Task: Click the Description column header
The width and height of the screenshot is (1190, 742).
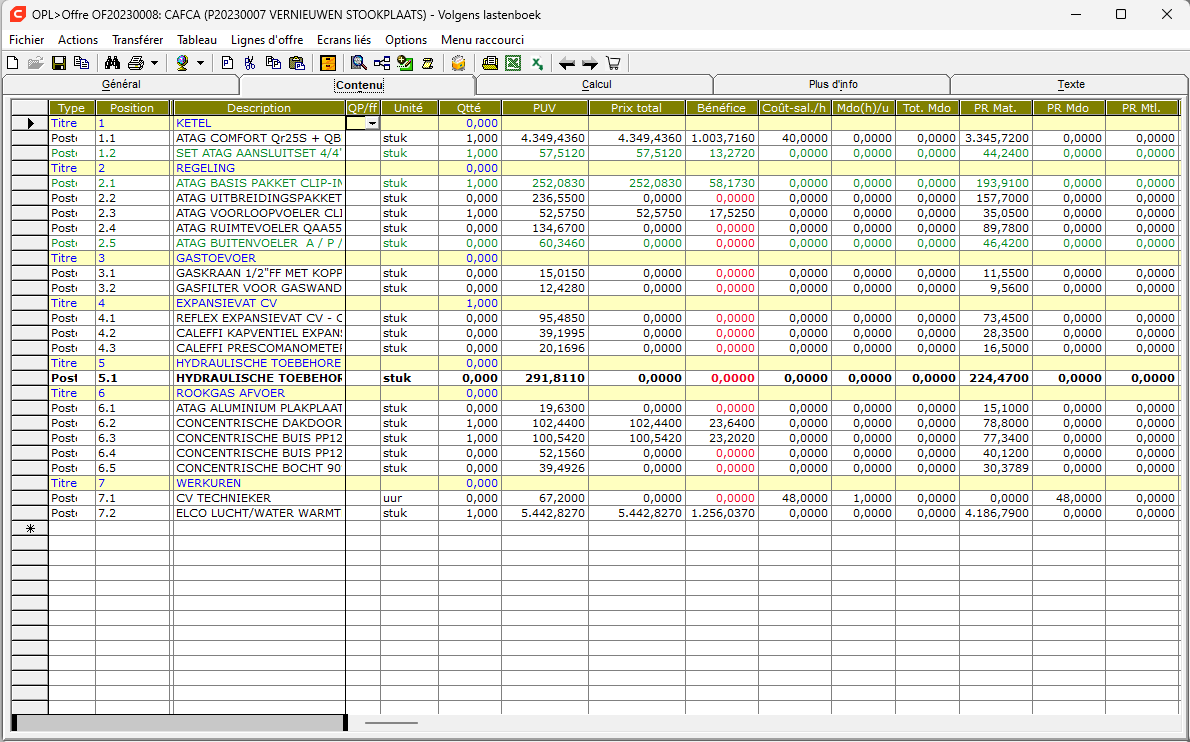Action: point(259,108)
